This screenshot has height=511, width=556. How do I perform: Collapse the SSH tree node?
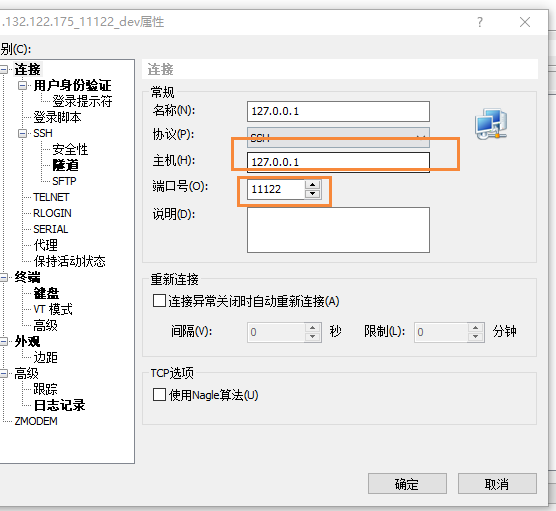(x=23, y=133)
